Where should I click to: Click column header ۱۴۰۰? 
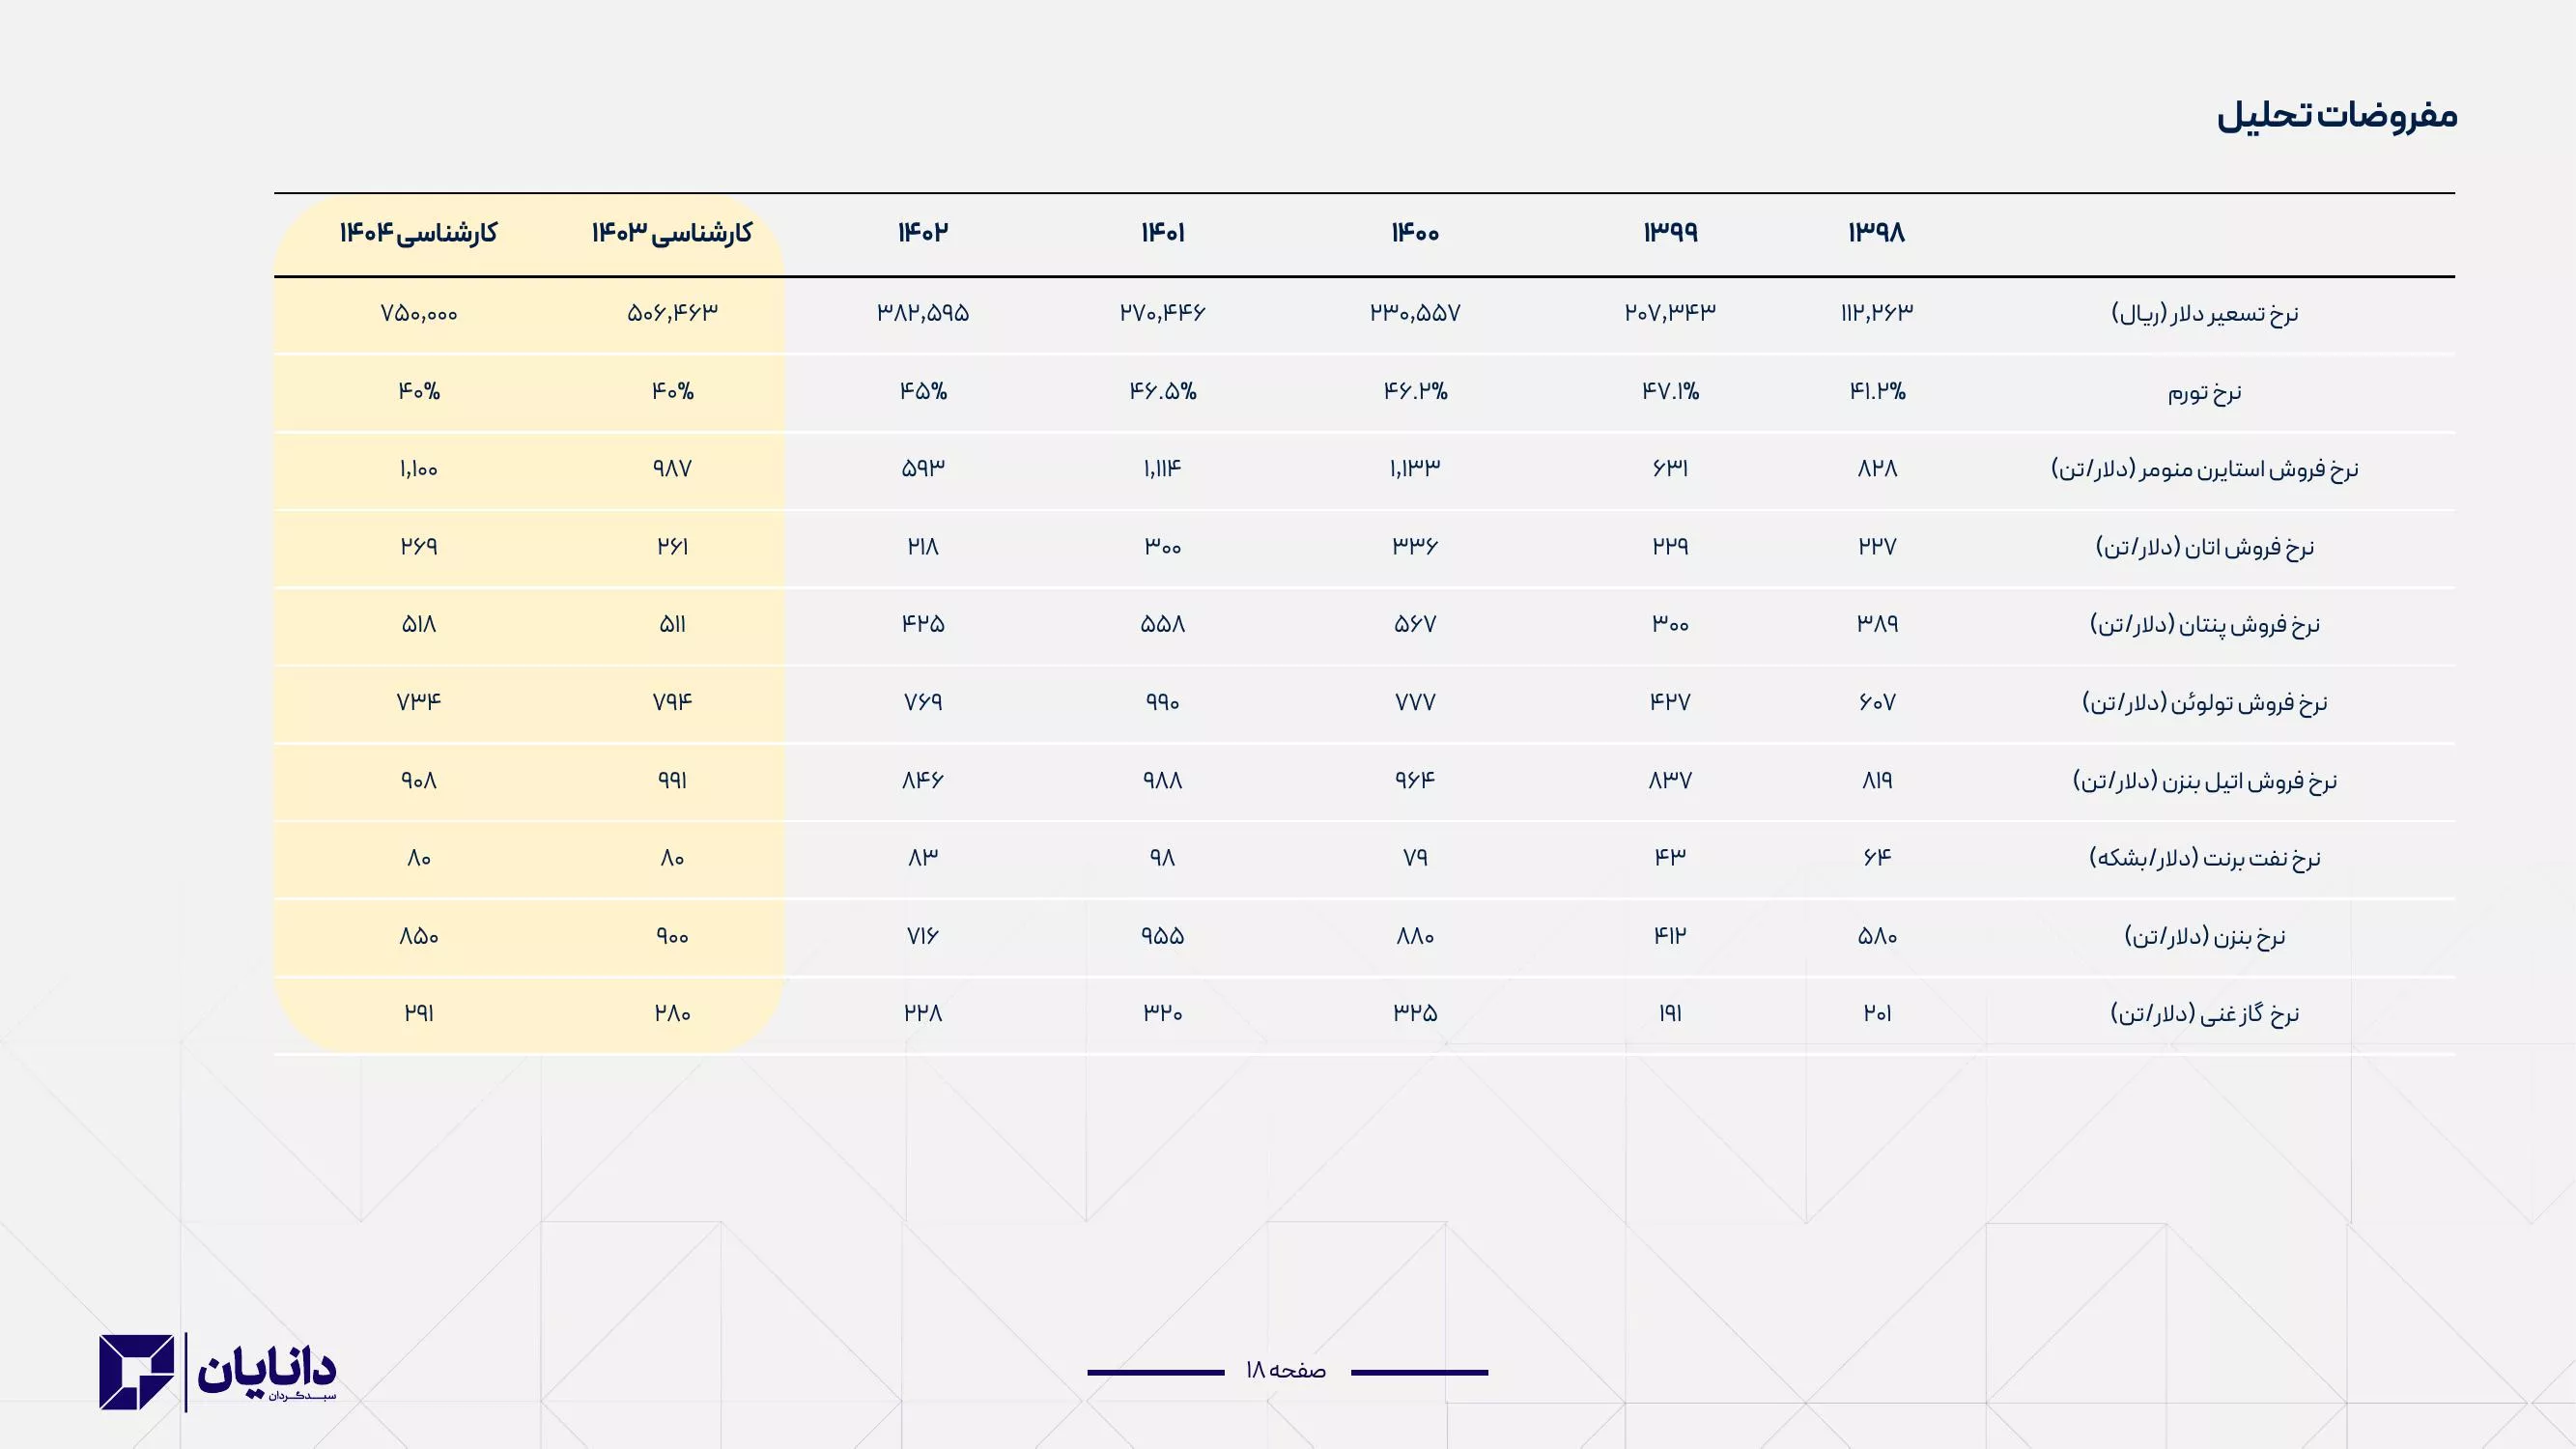[1415, 233]
